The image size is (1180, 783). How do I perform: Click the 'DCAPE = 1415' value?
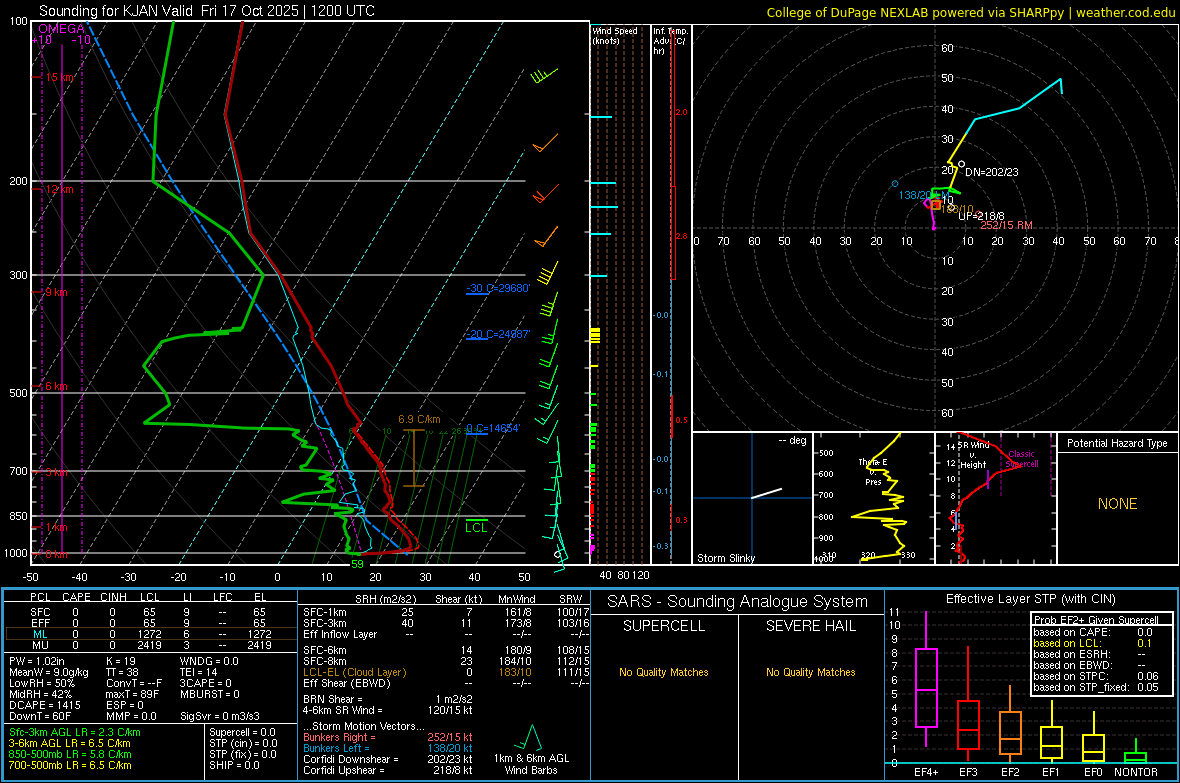pyautogui.click(x=44, y=705)
